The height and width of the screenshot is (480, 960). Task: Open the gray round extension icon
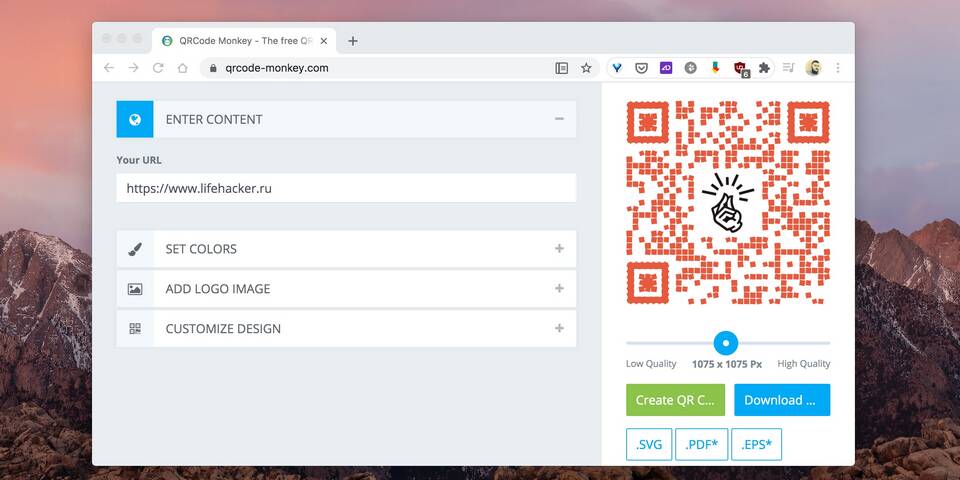[x=691, y=68]
